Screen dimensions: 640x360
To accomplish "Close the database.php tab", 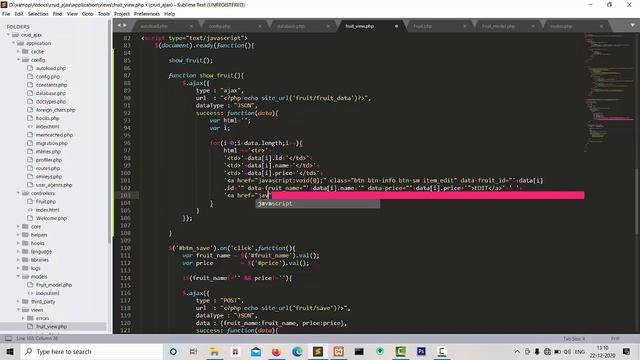I will (x=328, y=26).
